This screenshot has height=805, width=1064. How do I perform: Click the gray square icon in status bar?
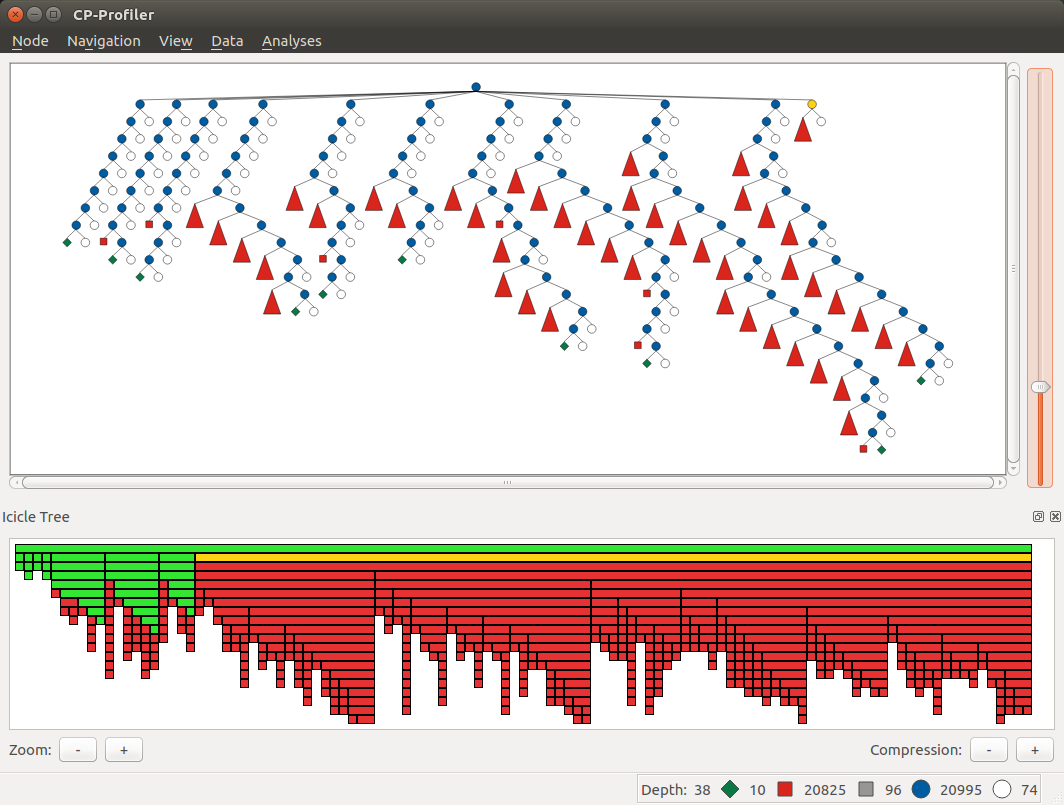[x=866, y=789]
